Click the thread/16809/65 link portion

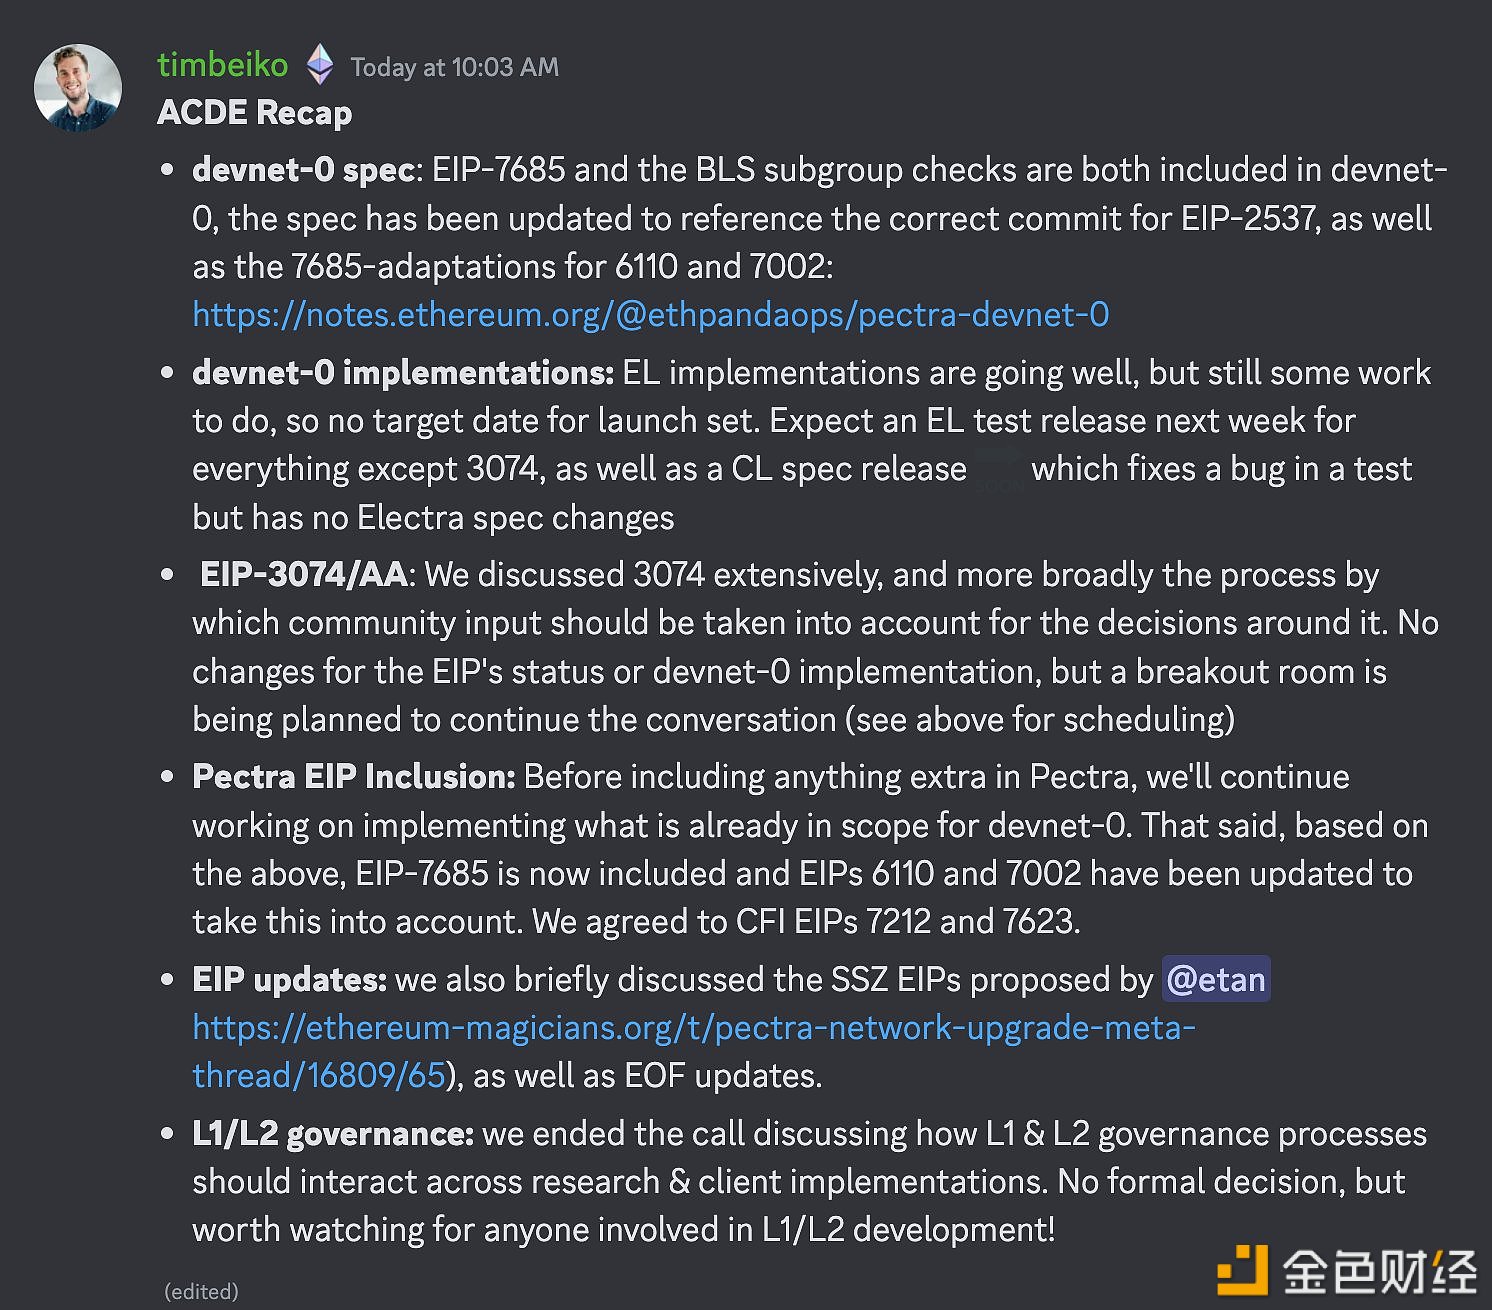(319, 1075)
